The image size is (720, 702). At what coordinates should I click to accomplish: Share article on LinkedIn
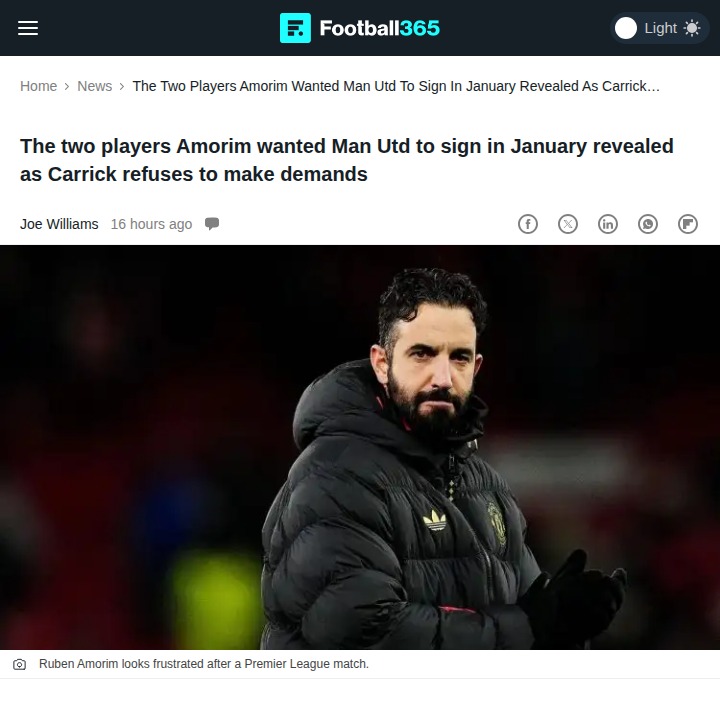(608, 224)
